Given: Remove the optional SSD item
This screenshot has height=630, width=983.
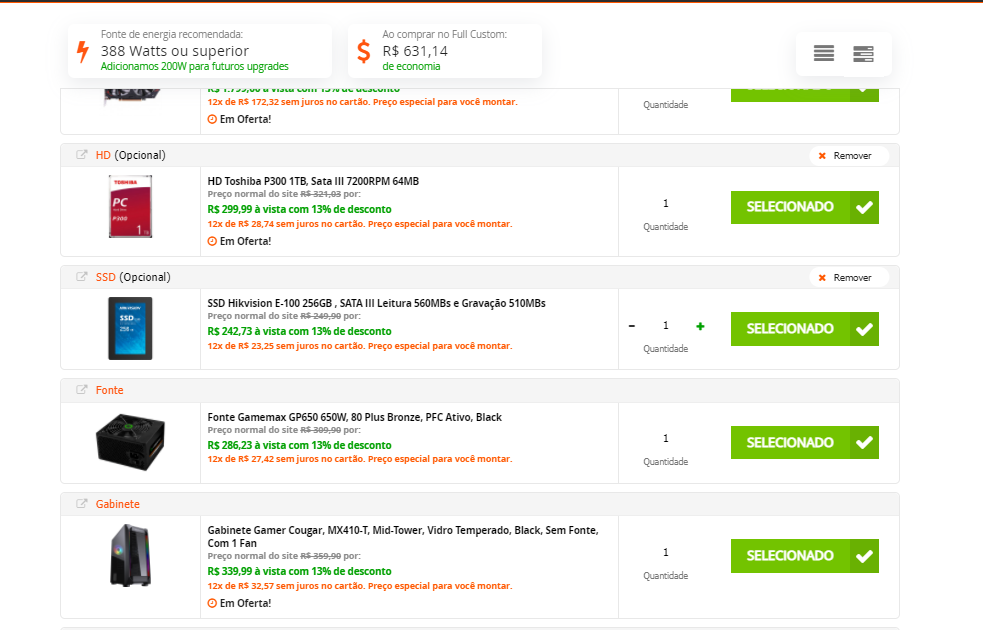Looking at the screenshot, I should point(847,278).
